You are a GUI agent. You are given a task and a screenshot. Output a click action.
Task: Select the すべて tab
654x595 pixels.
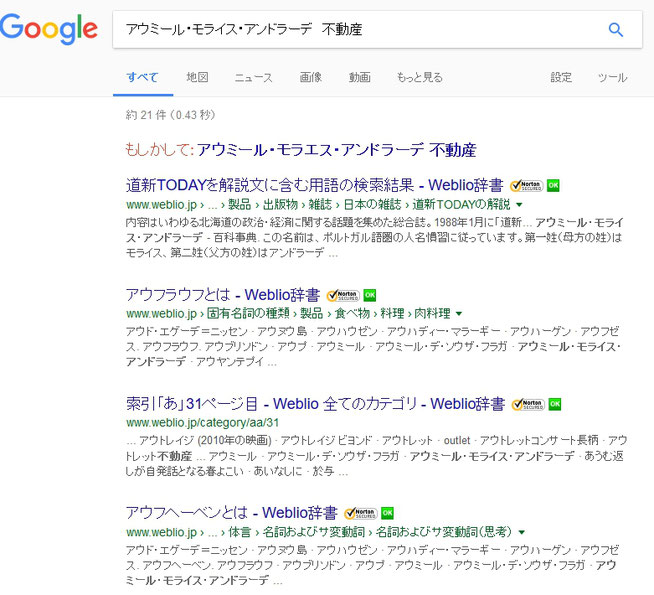coord(143,77)
